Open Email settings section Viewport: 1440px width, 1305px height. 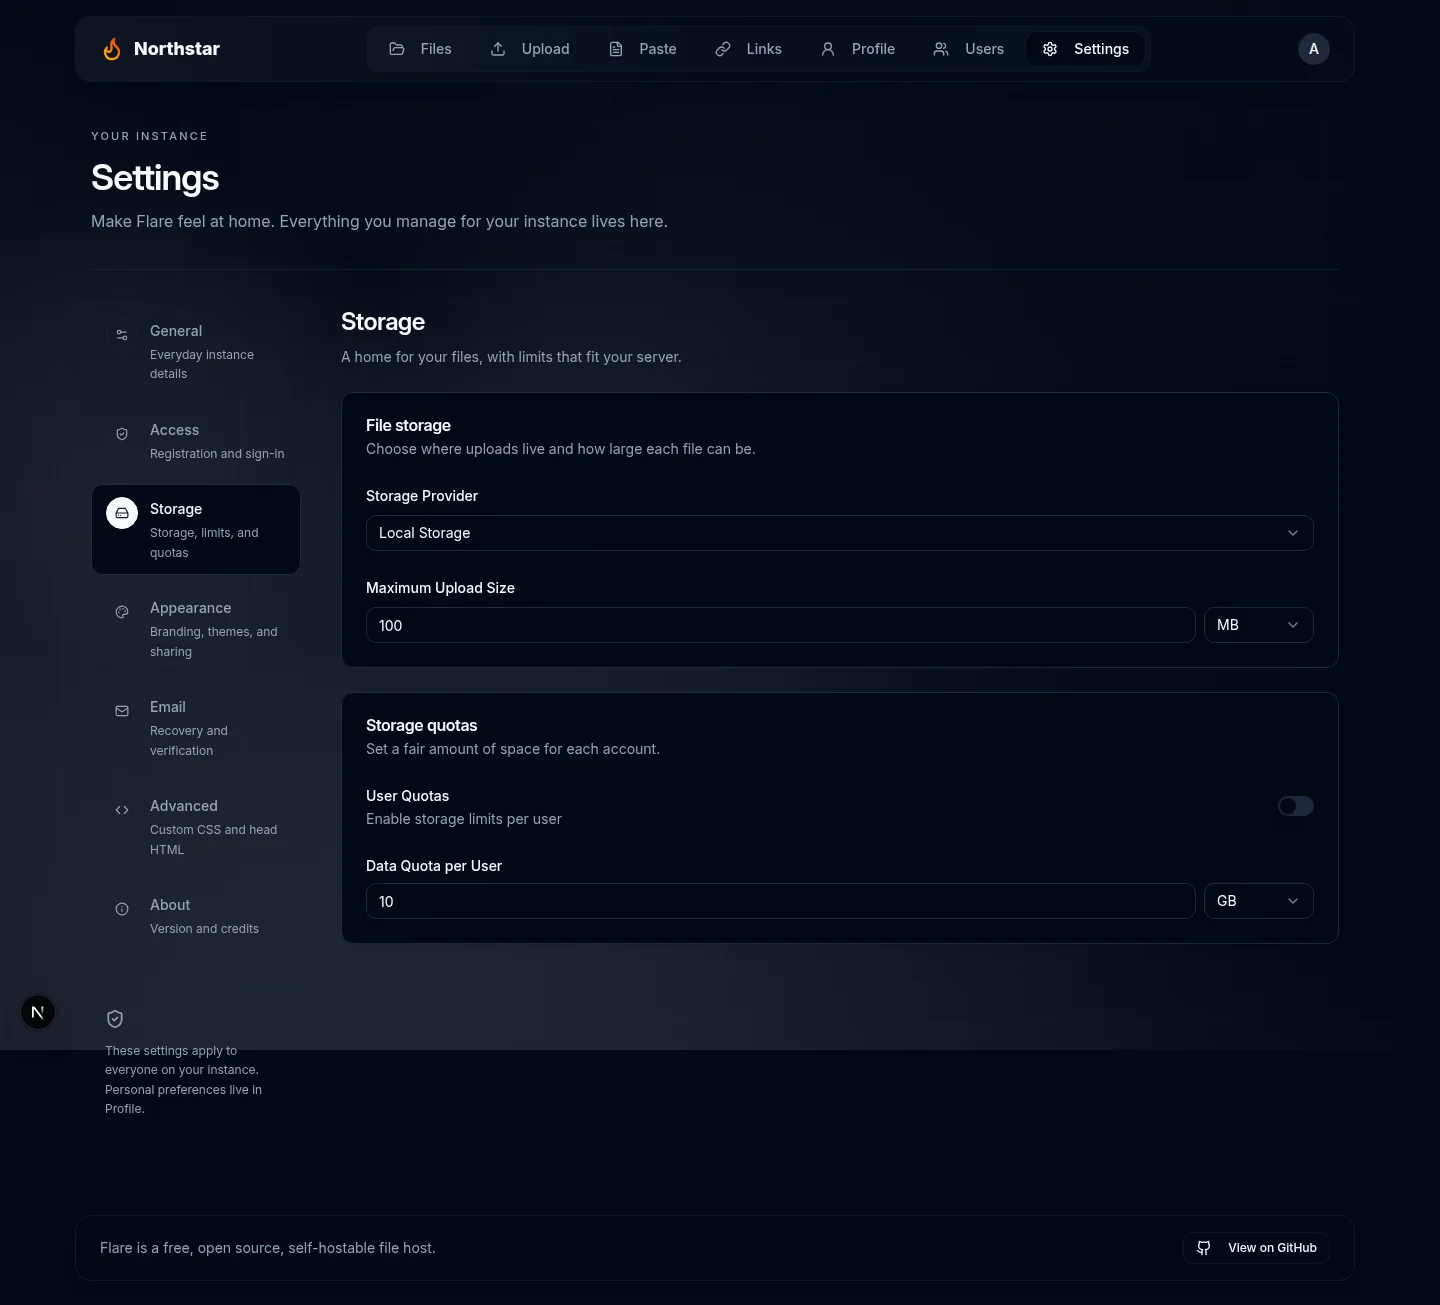196,728
